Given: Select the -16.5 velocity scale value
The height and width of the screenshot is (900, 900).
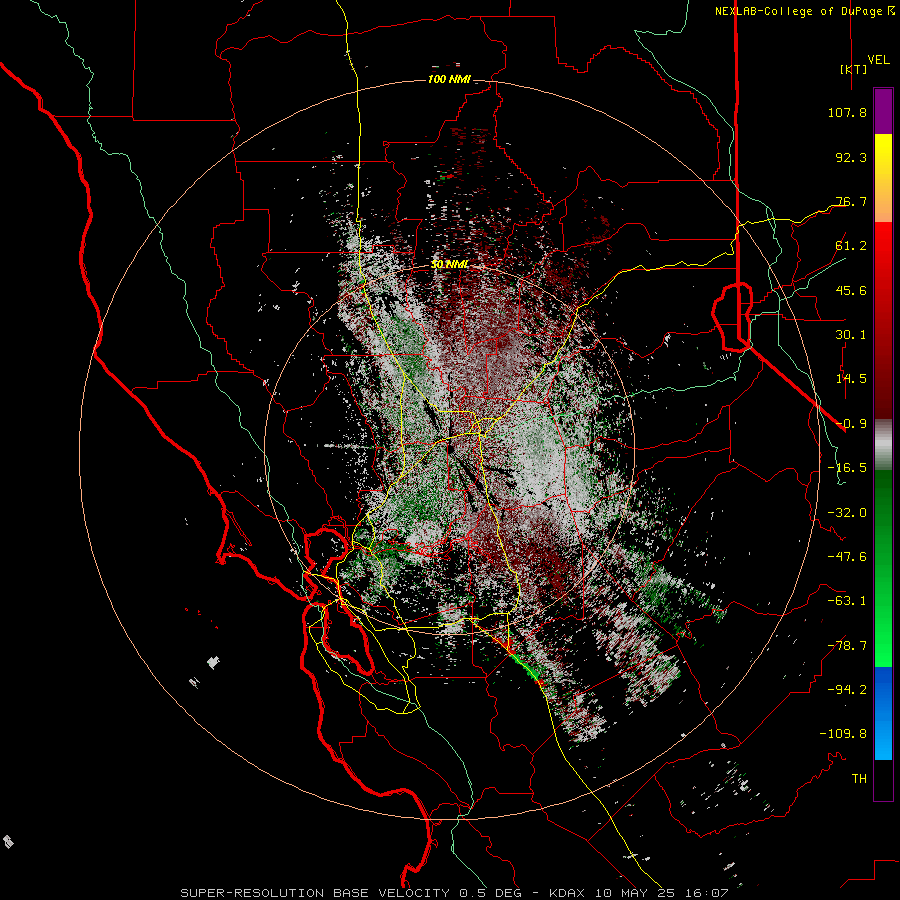Looking at the screenshot, I should tap(847, 468).
